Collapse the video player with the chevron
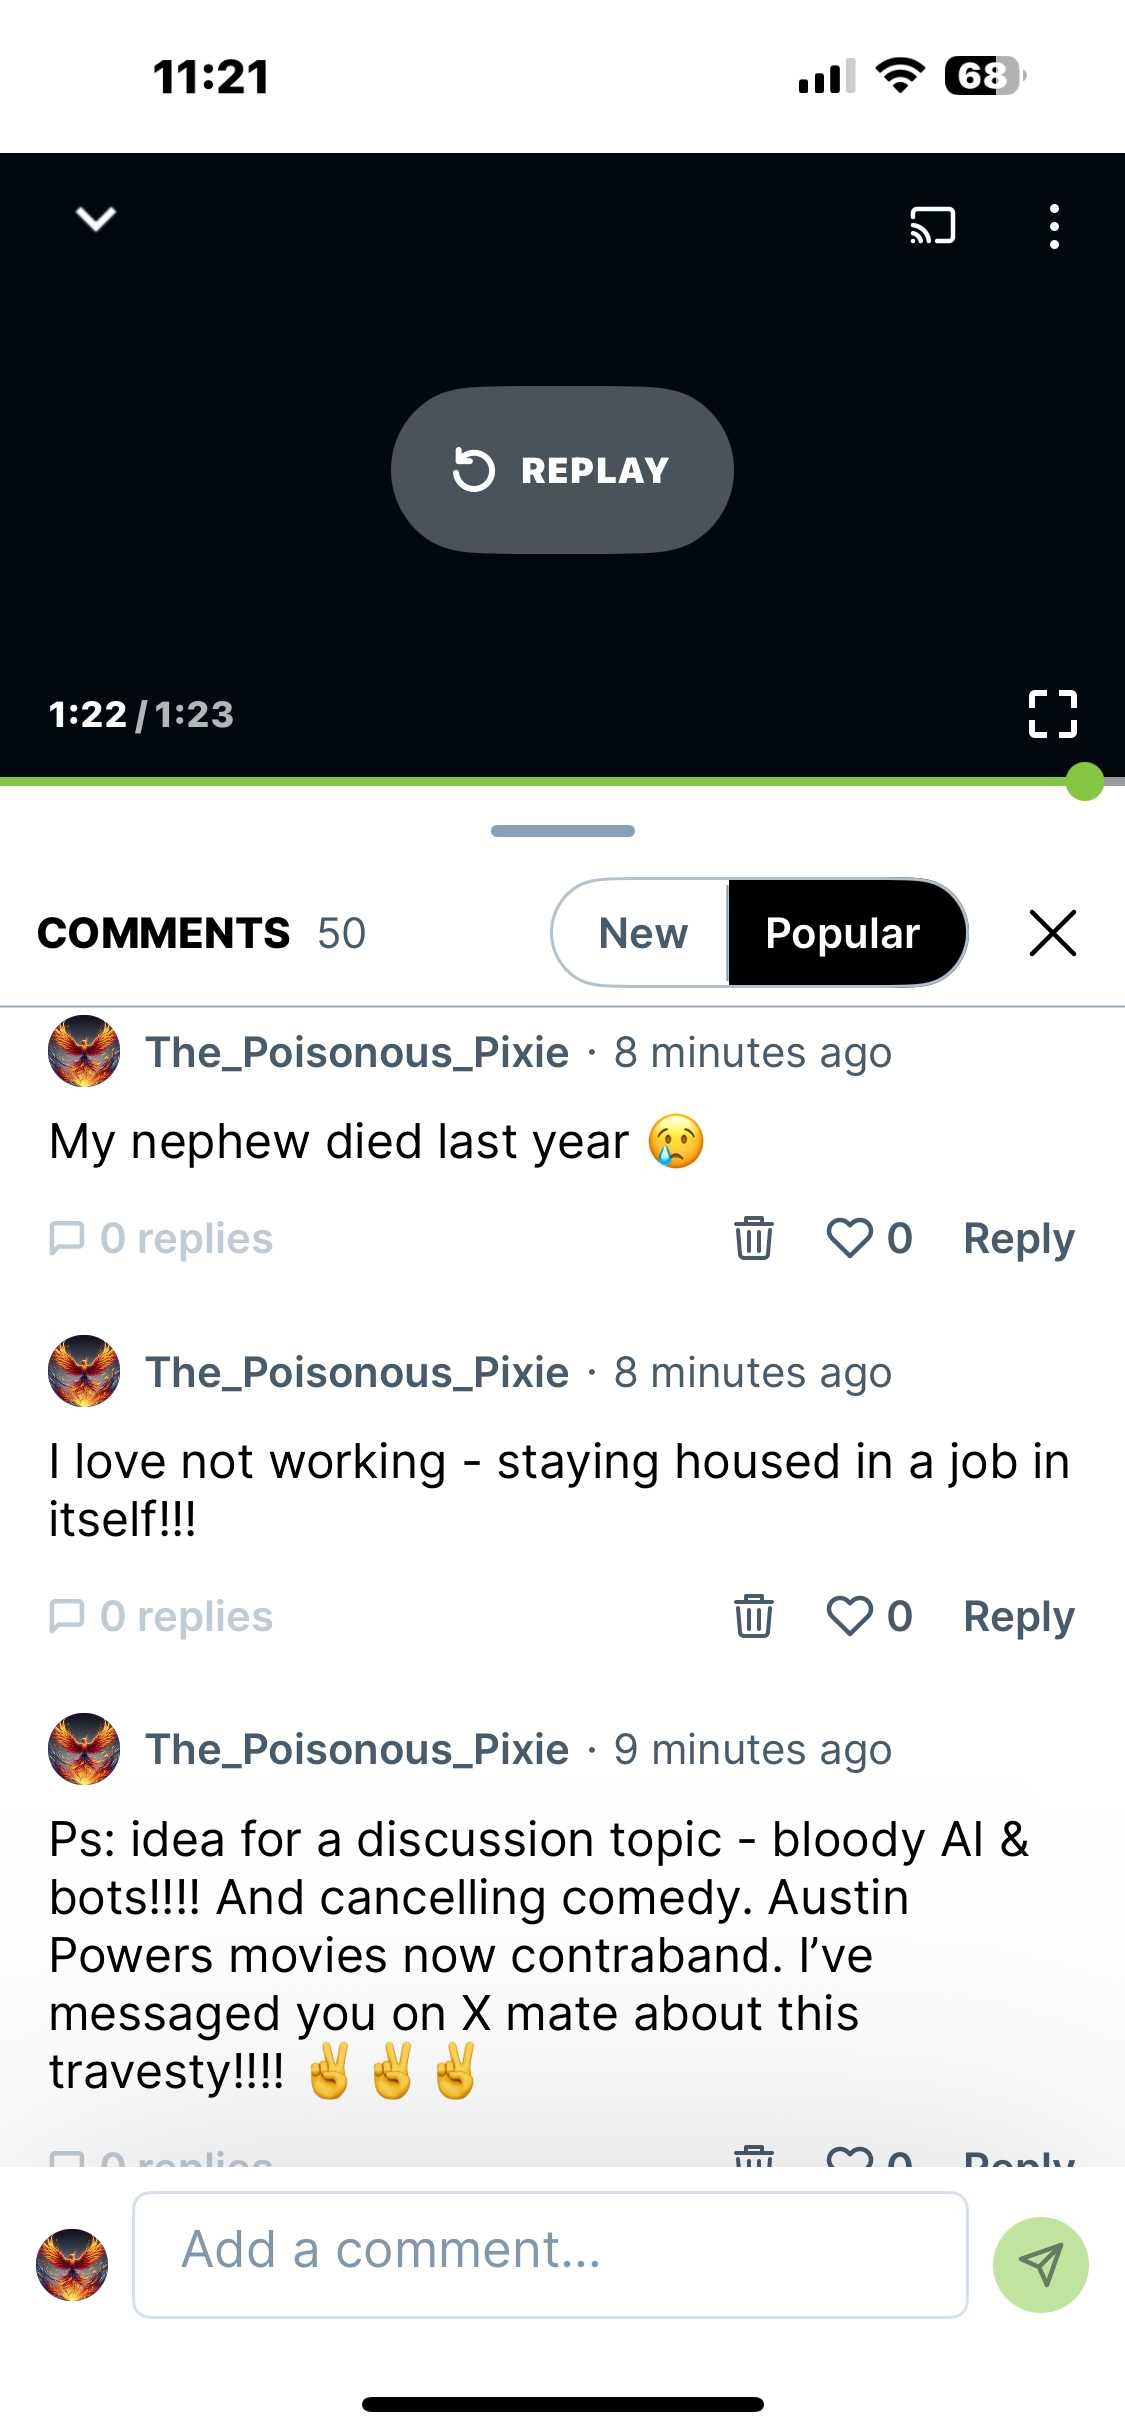 pos(96,218)
